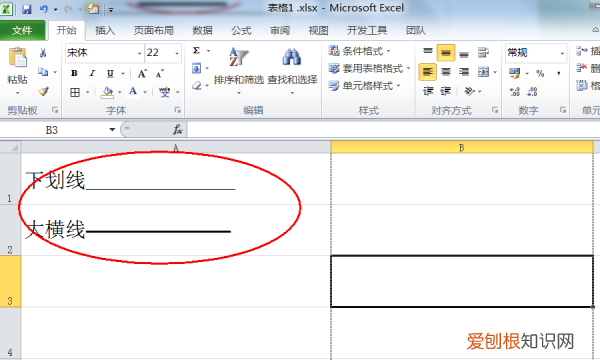
Task: Open the Font group dialog launcher
Action: (x=178, y=110)
